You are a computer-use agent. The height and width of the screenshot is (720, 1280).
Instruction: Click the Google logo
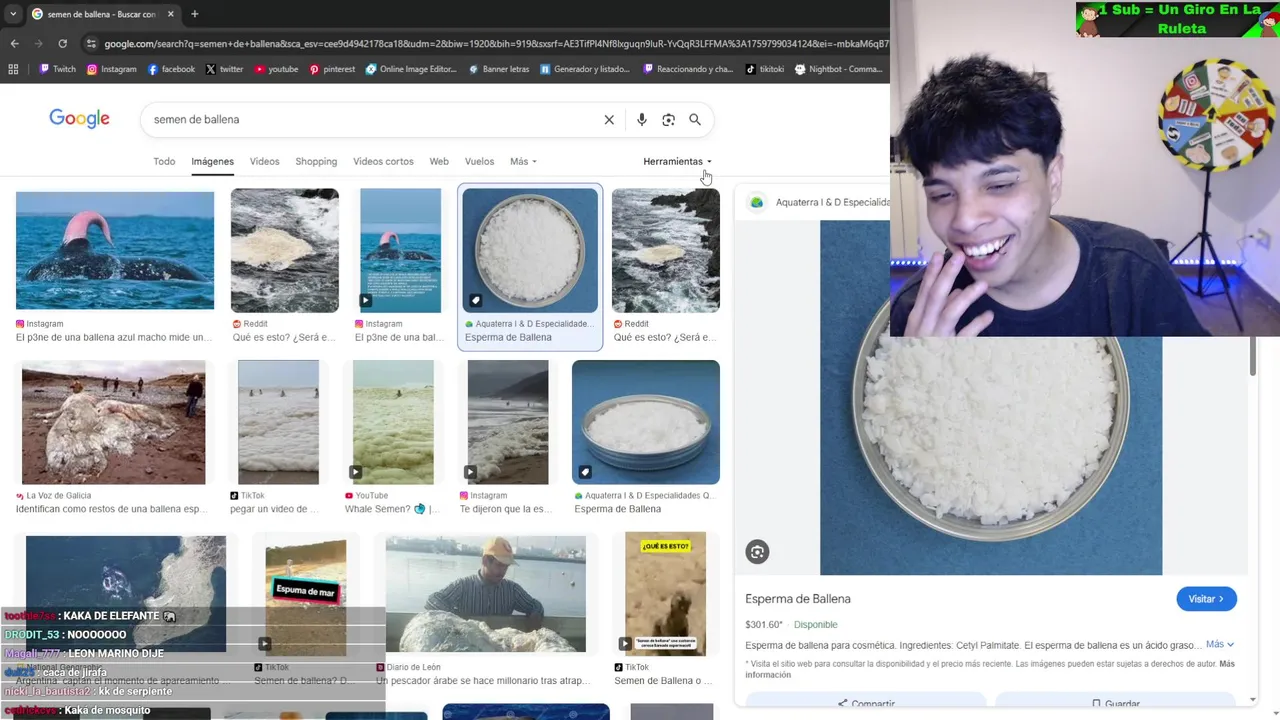[79, 119]
